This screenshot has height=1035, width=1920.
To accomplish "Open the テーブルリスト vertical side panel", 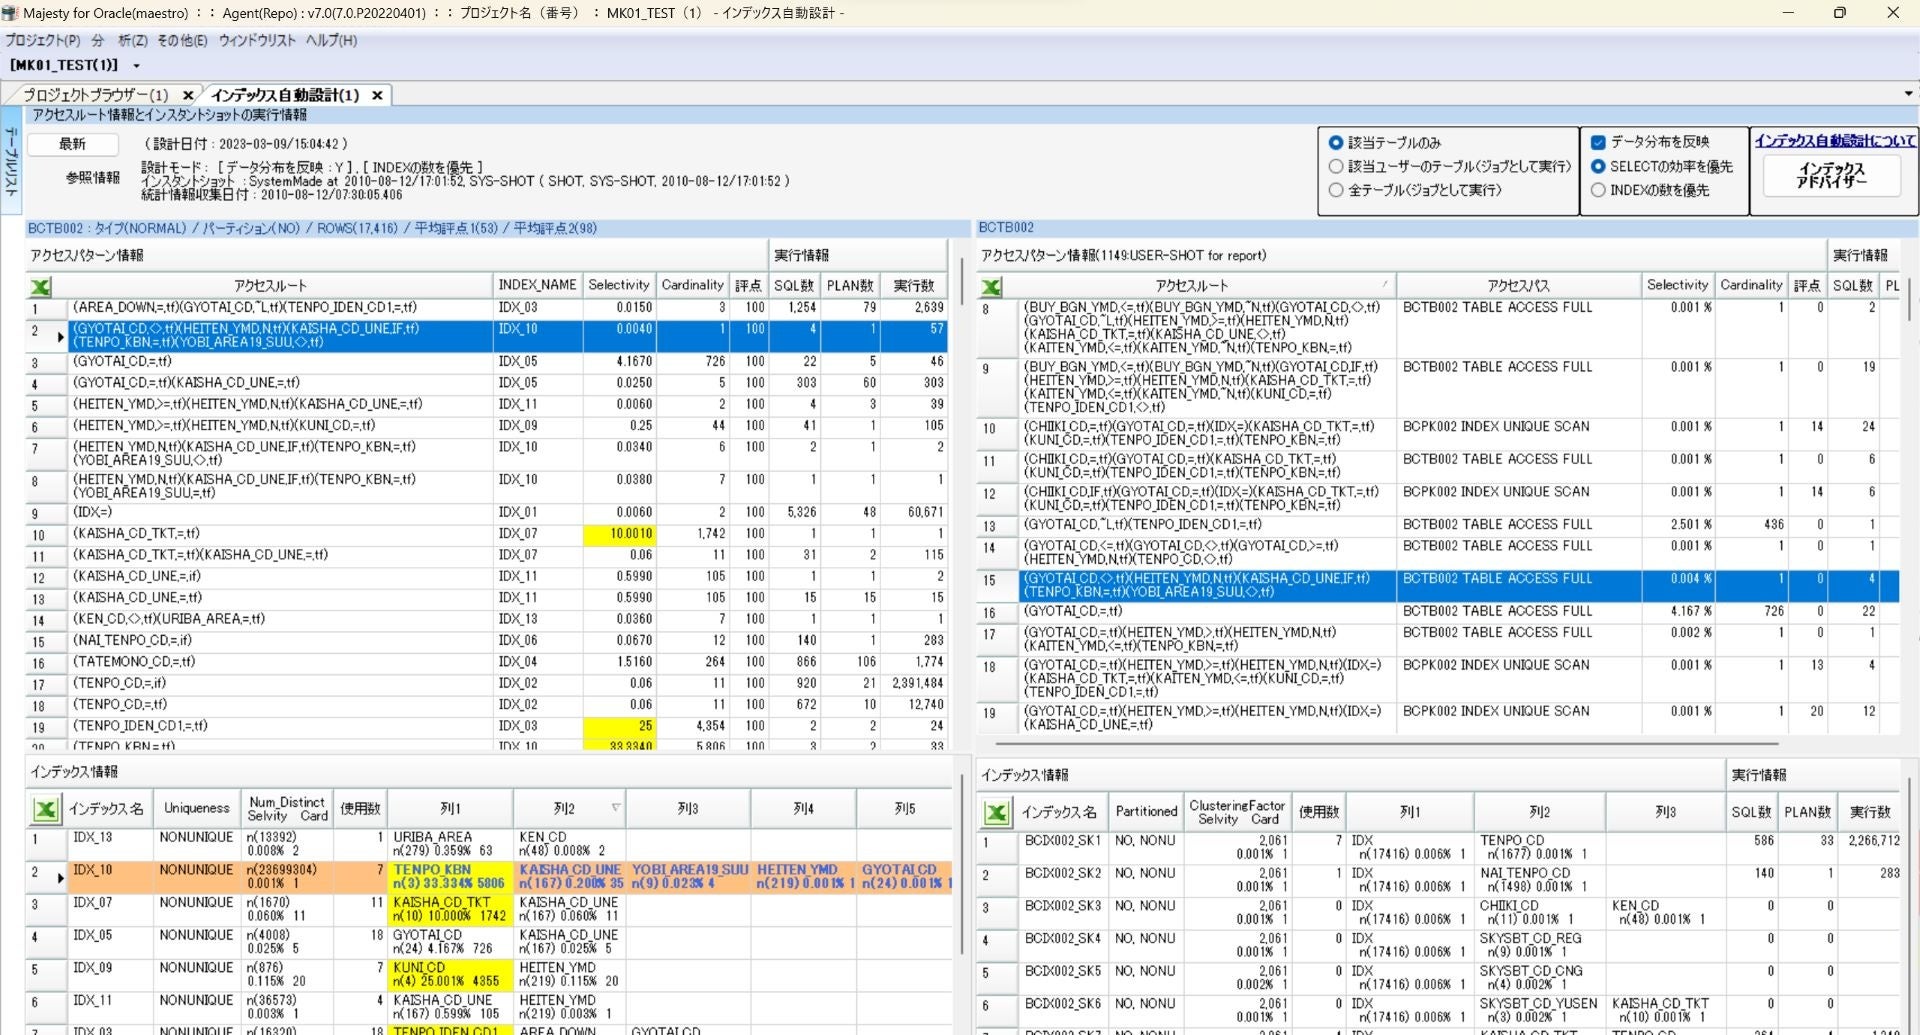I will [x=11, y=160].
